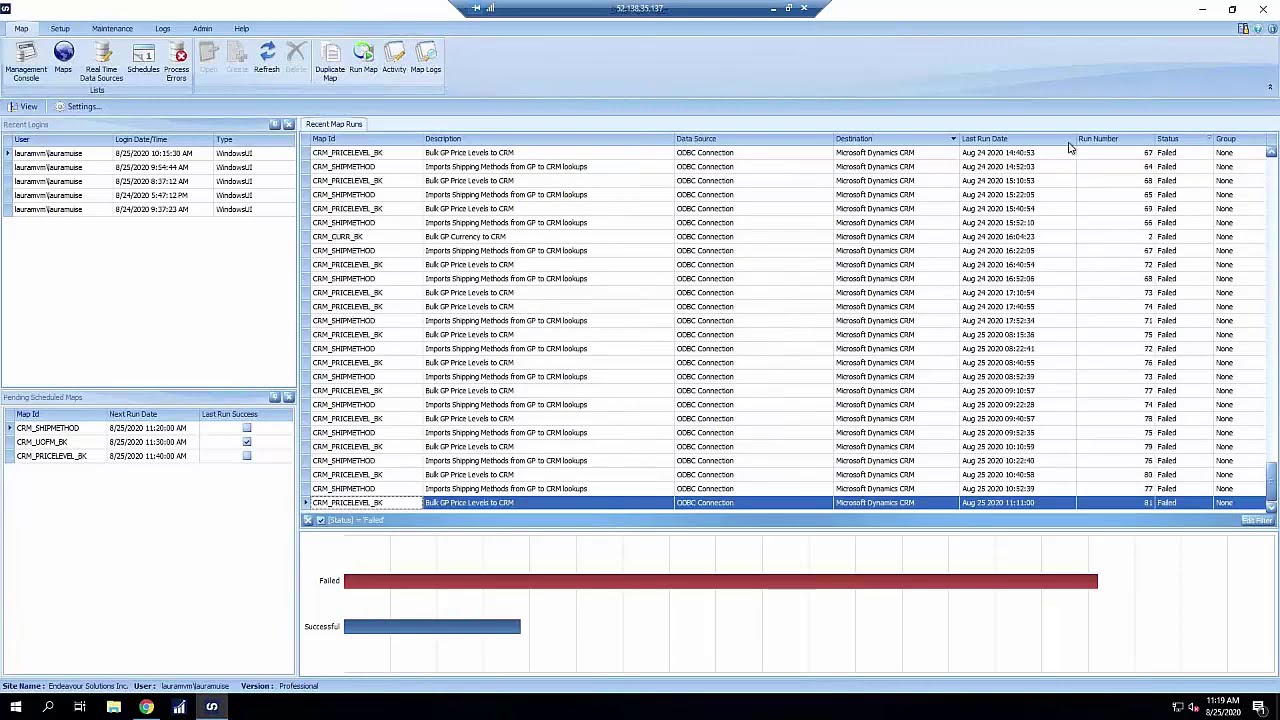Viewport: 1280px width, 720px height.
Task: Open the Windows Start menu
Action: click(x=15, y=707)
